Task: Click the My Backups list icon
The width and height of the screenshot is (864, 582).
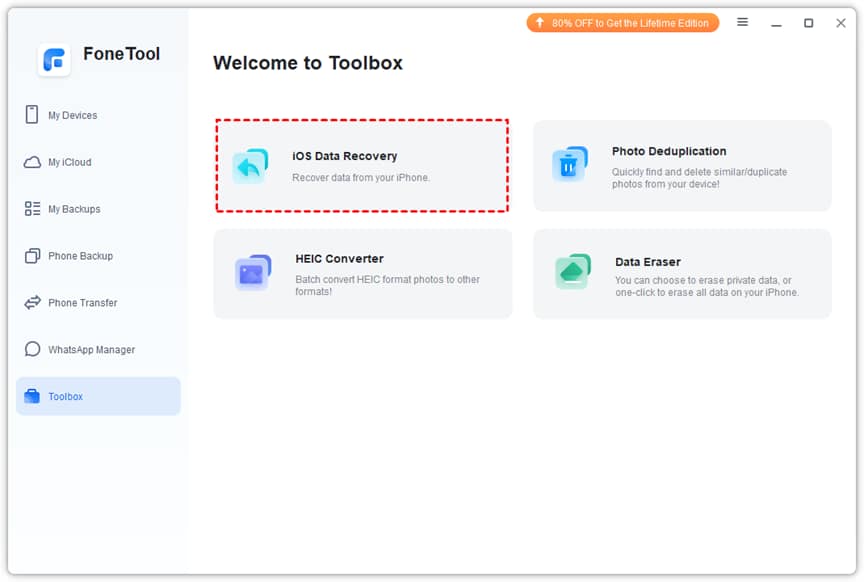Action: click(32, 209)
